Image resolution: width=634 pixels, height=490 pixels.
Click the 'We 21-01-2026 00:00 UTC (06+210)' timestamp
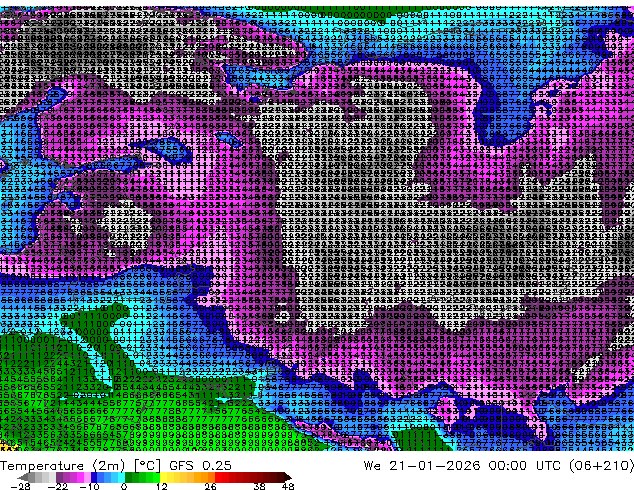point(499,466)
